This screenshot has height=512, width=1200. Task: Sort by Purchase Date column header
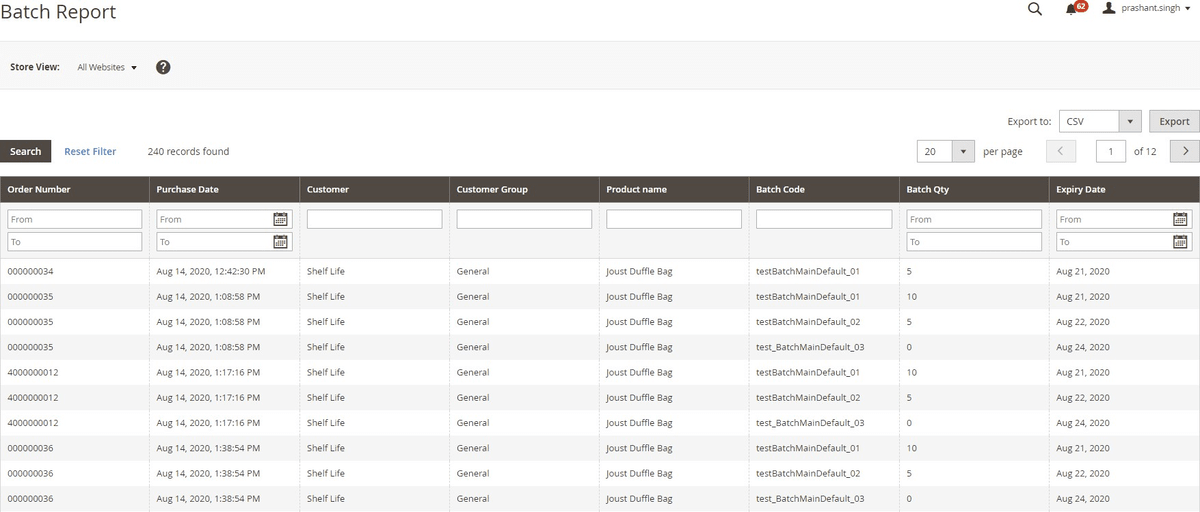(x=225, y=189)
